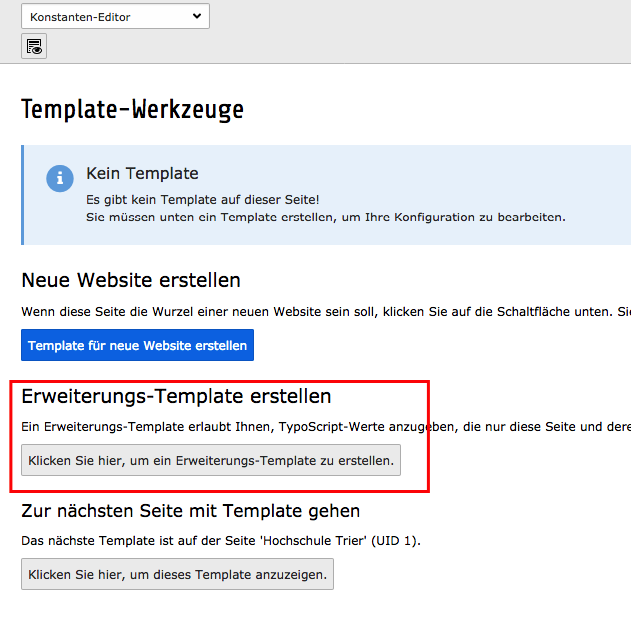Click 'Zur nächsten Seite mit Template gehen' heading
631x625 pixels.
tap(191, 511)
